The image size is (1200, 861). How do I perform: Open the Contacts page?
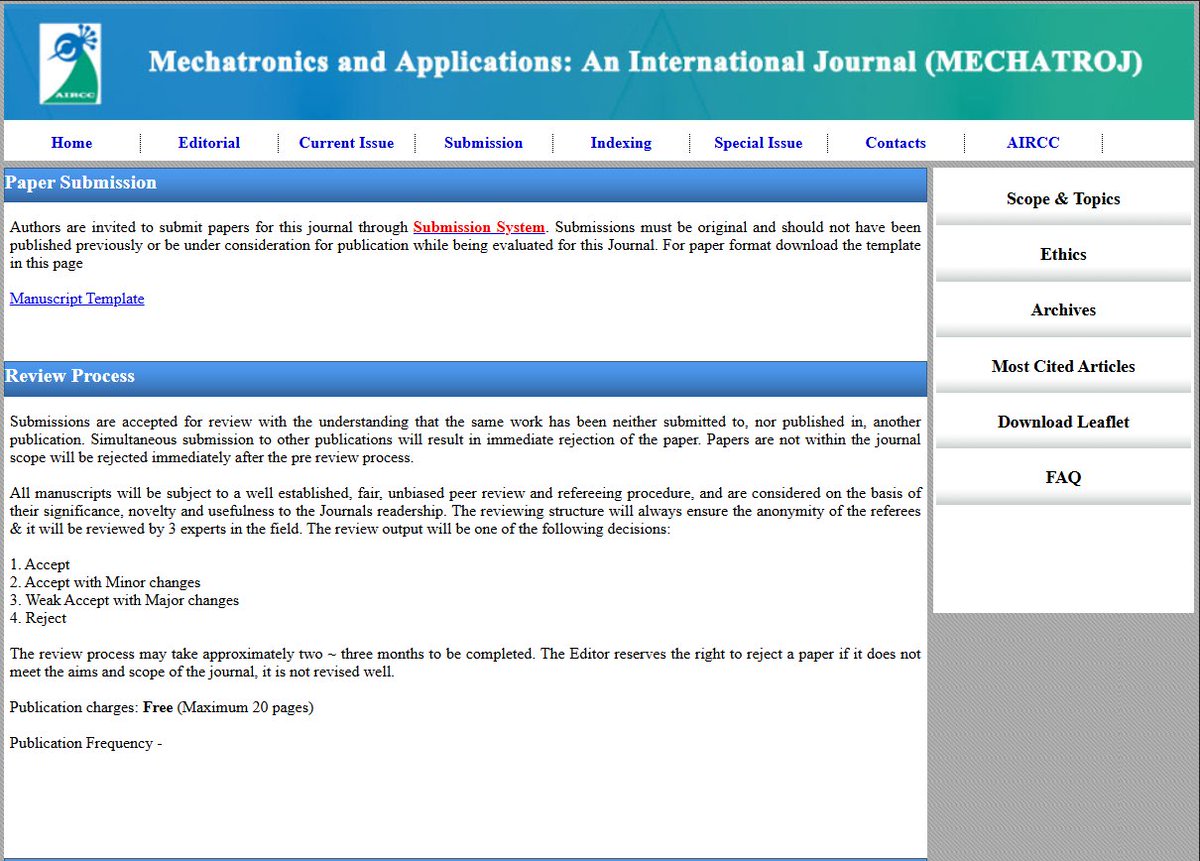click(x=896, y=143)
